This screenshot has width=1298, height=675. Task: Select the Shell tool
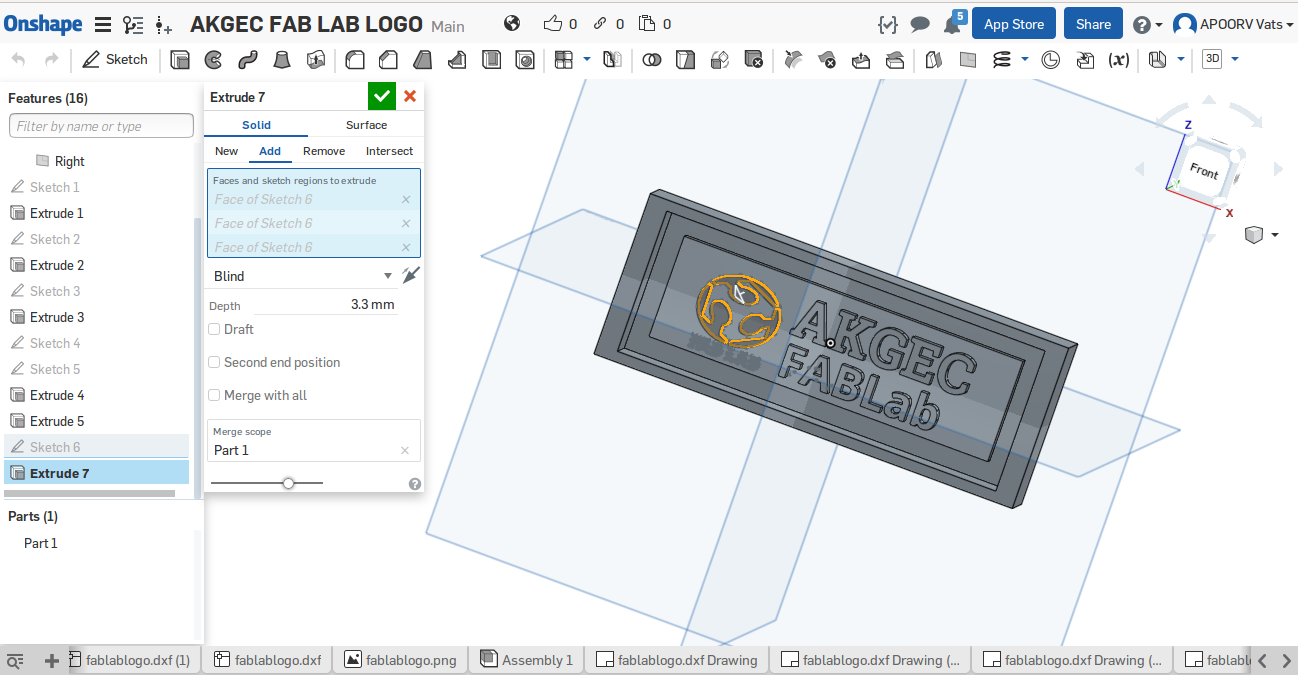491,60
